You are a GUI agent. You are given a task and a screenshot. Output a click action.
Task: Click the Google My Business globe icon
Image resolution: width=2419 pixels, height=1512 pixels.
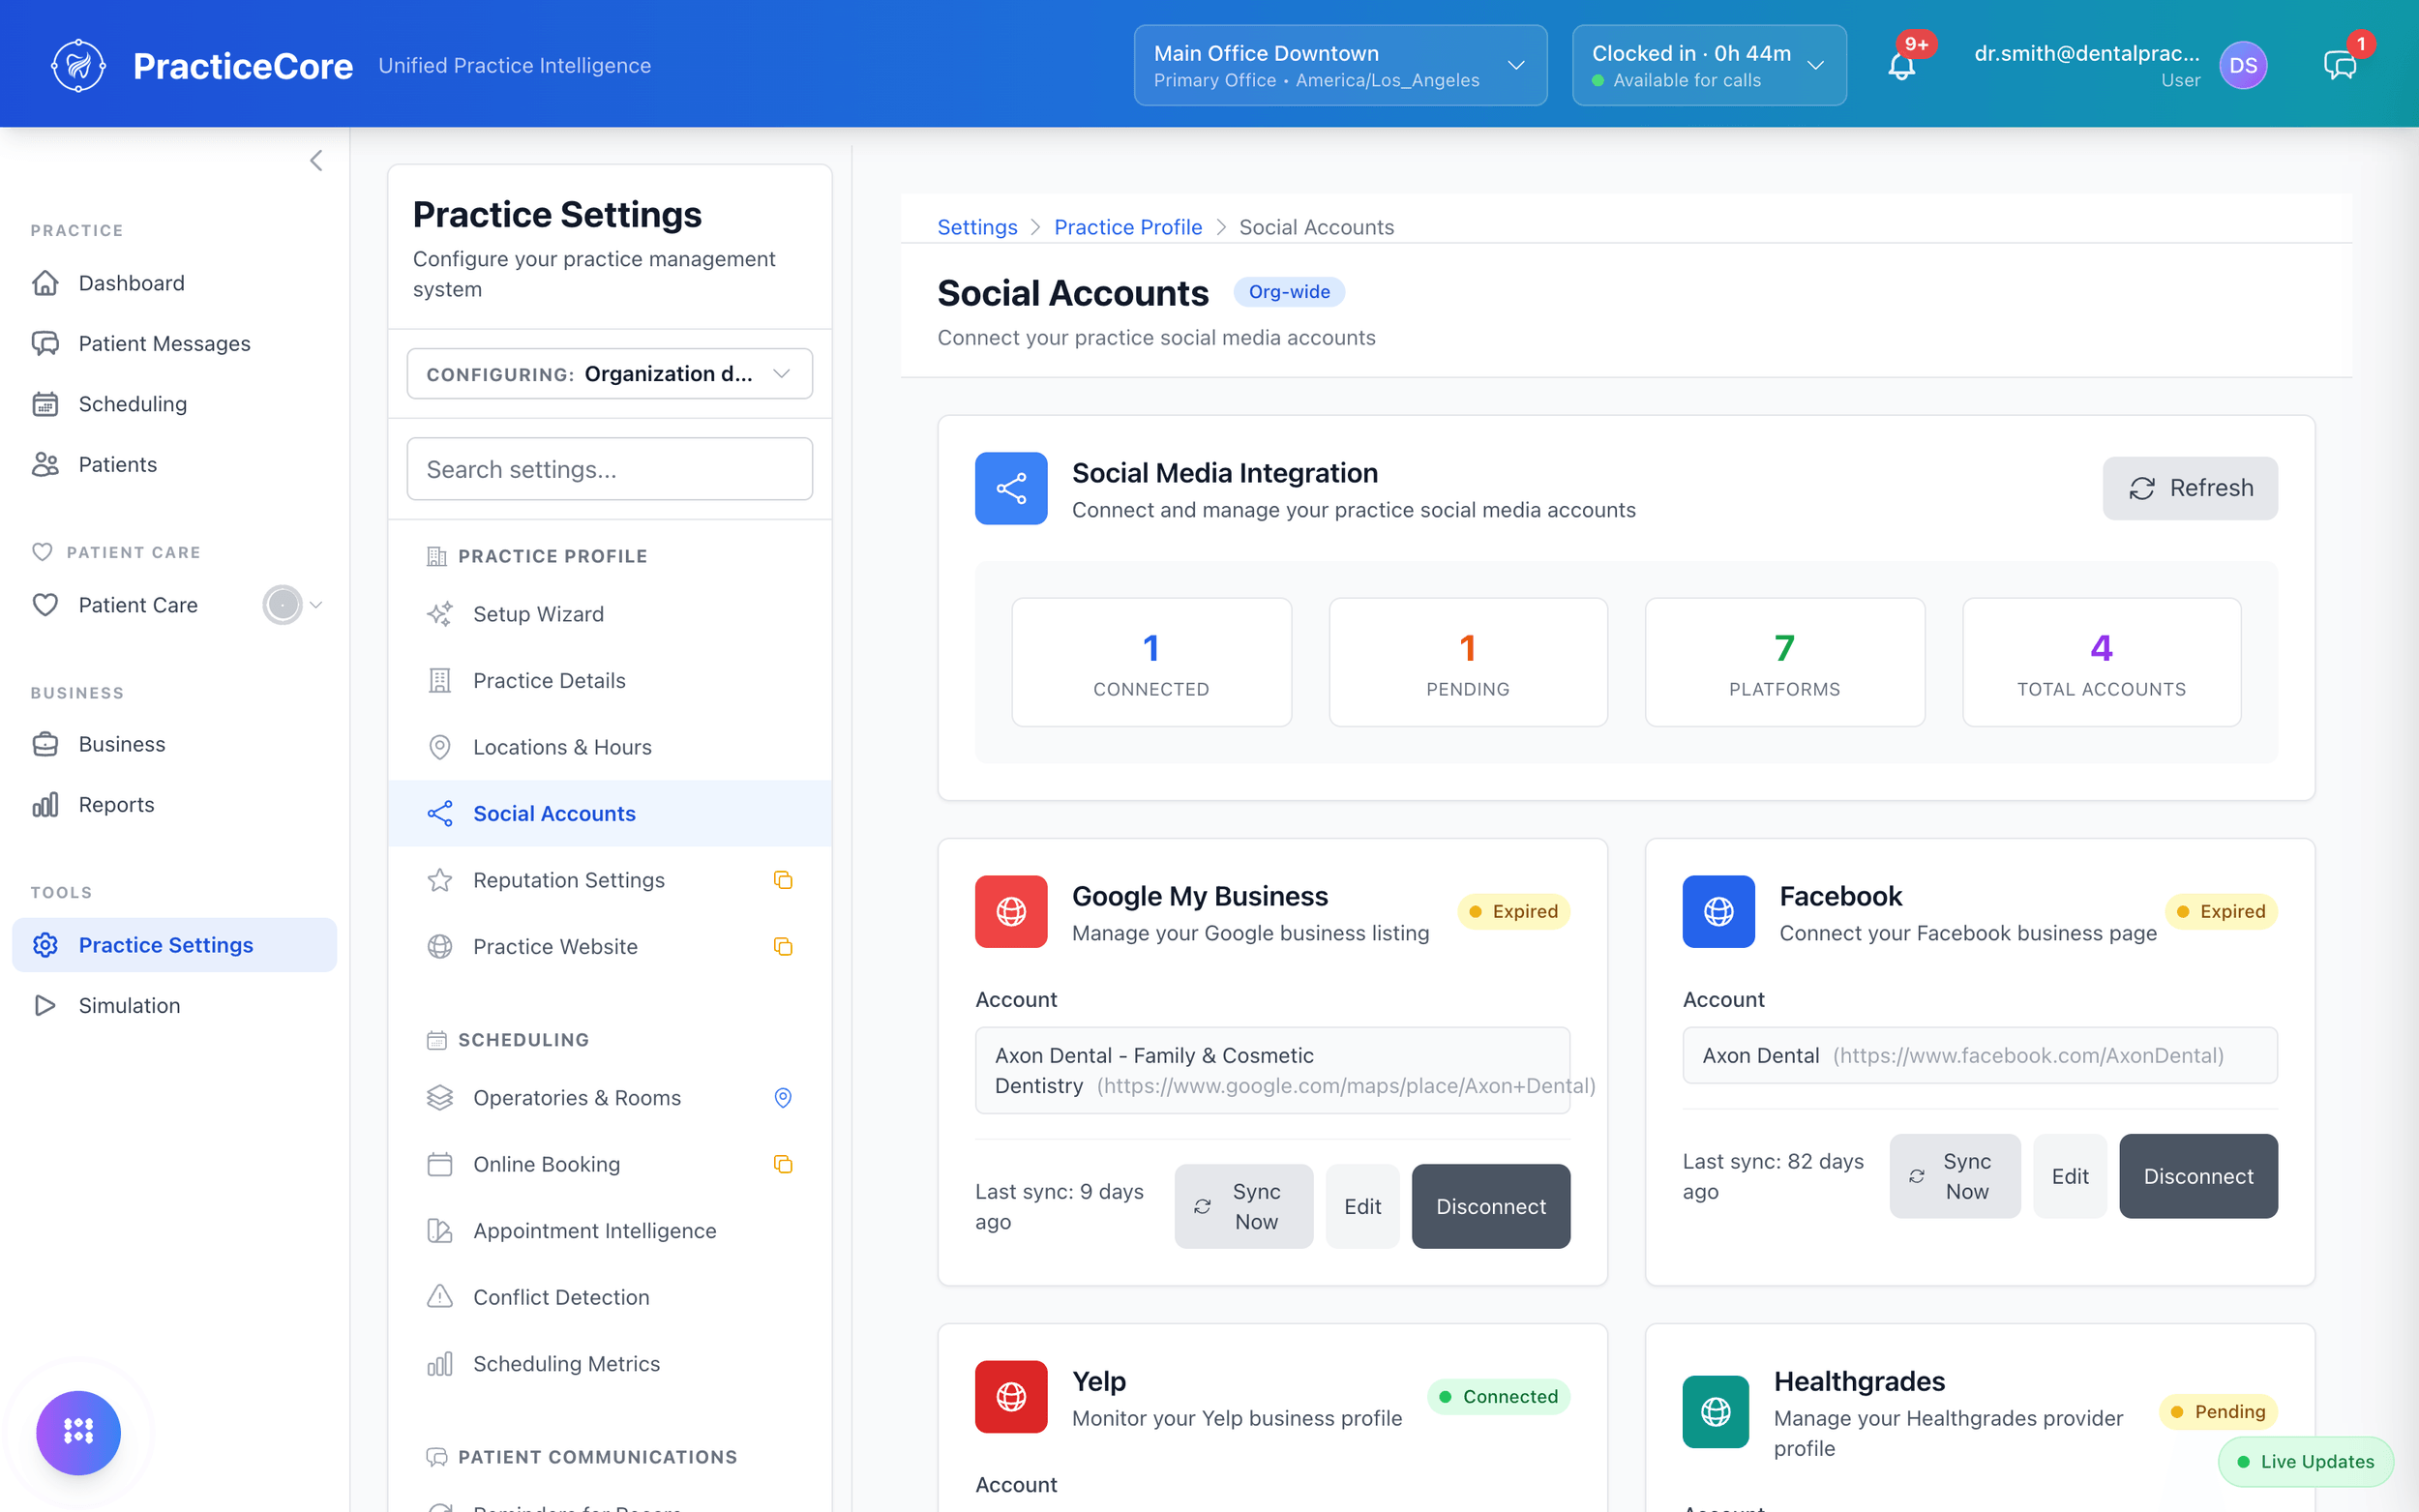tap(1011, 911)
